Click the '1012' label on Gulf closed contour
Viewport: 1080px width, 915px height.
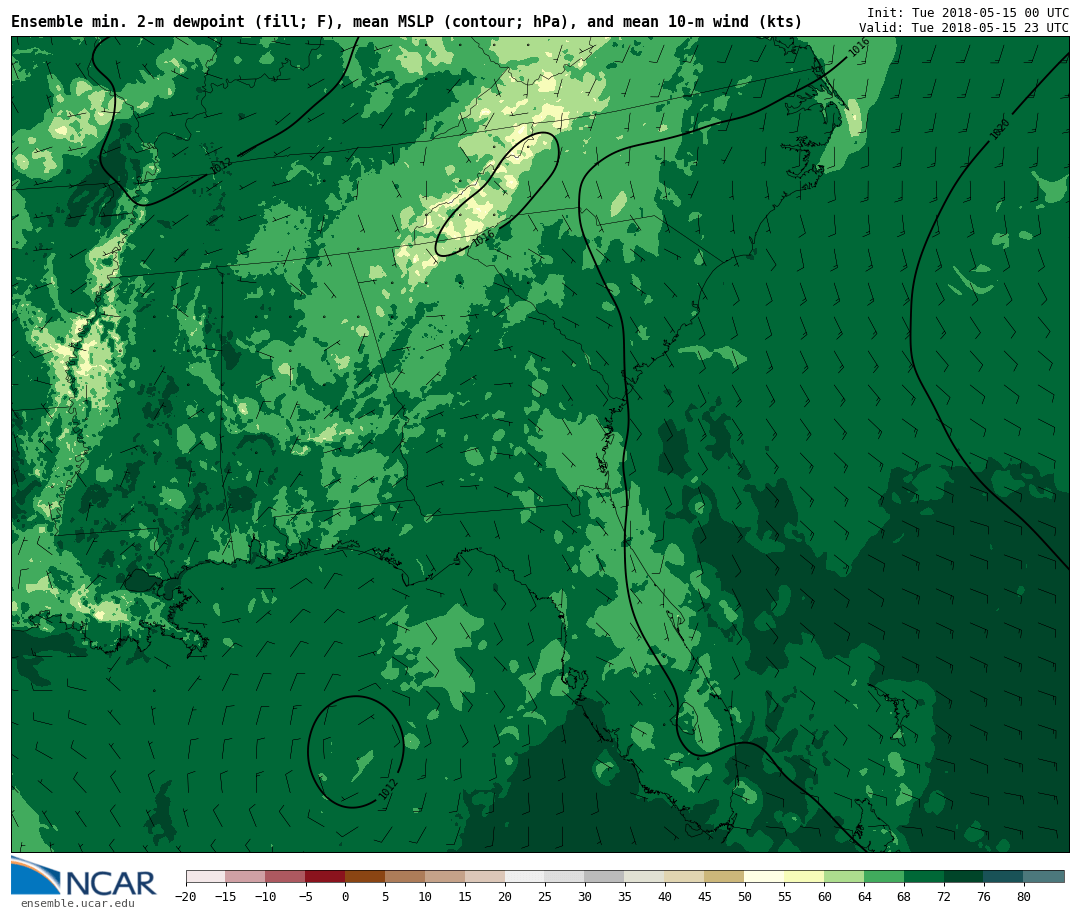pyautogui.click(x=388, y=789)
